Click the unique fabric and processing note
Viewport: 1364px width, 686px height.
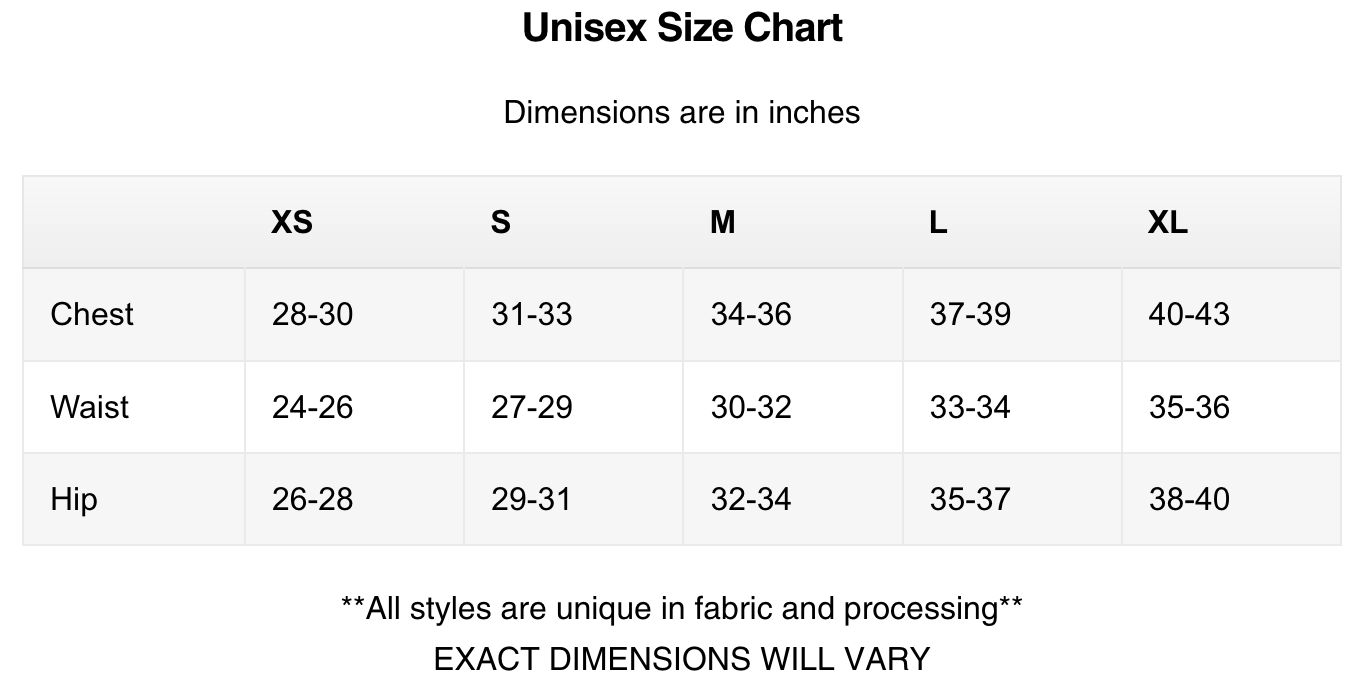[x=682, y=608]
